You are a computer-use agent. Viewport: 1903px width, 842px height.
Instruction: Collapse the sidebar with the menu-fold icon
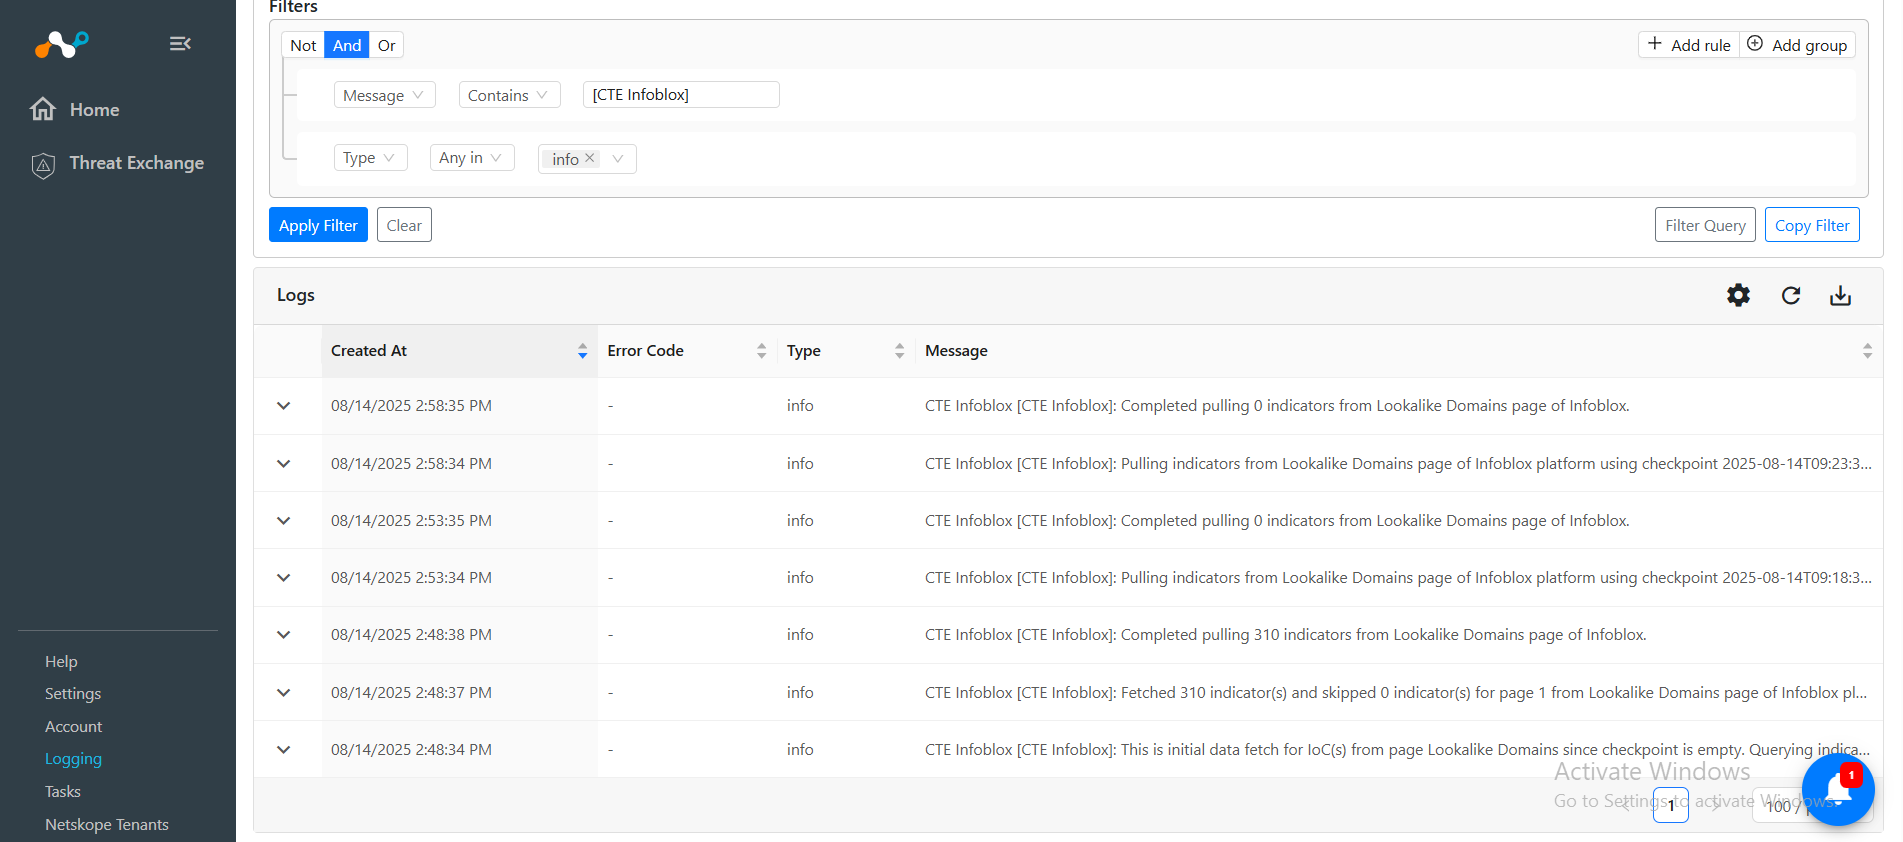(x=180, y=43)
